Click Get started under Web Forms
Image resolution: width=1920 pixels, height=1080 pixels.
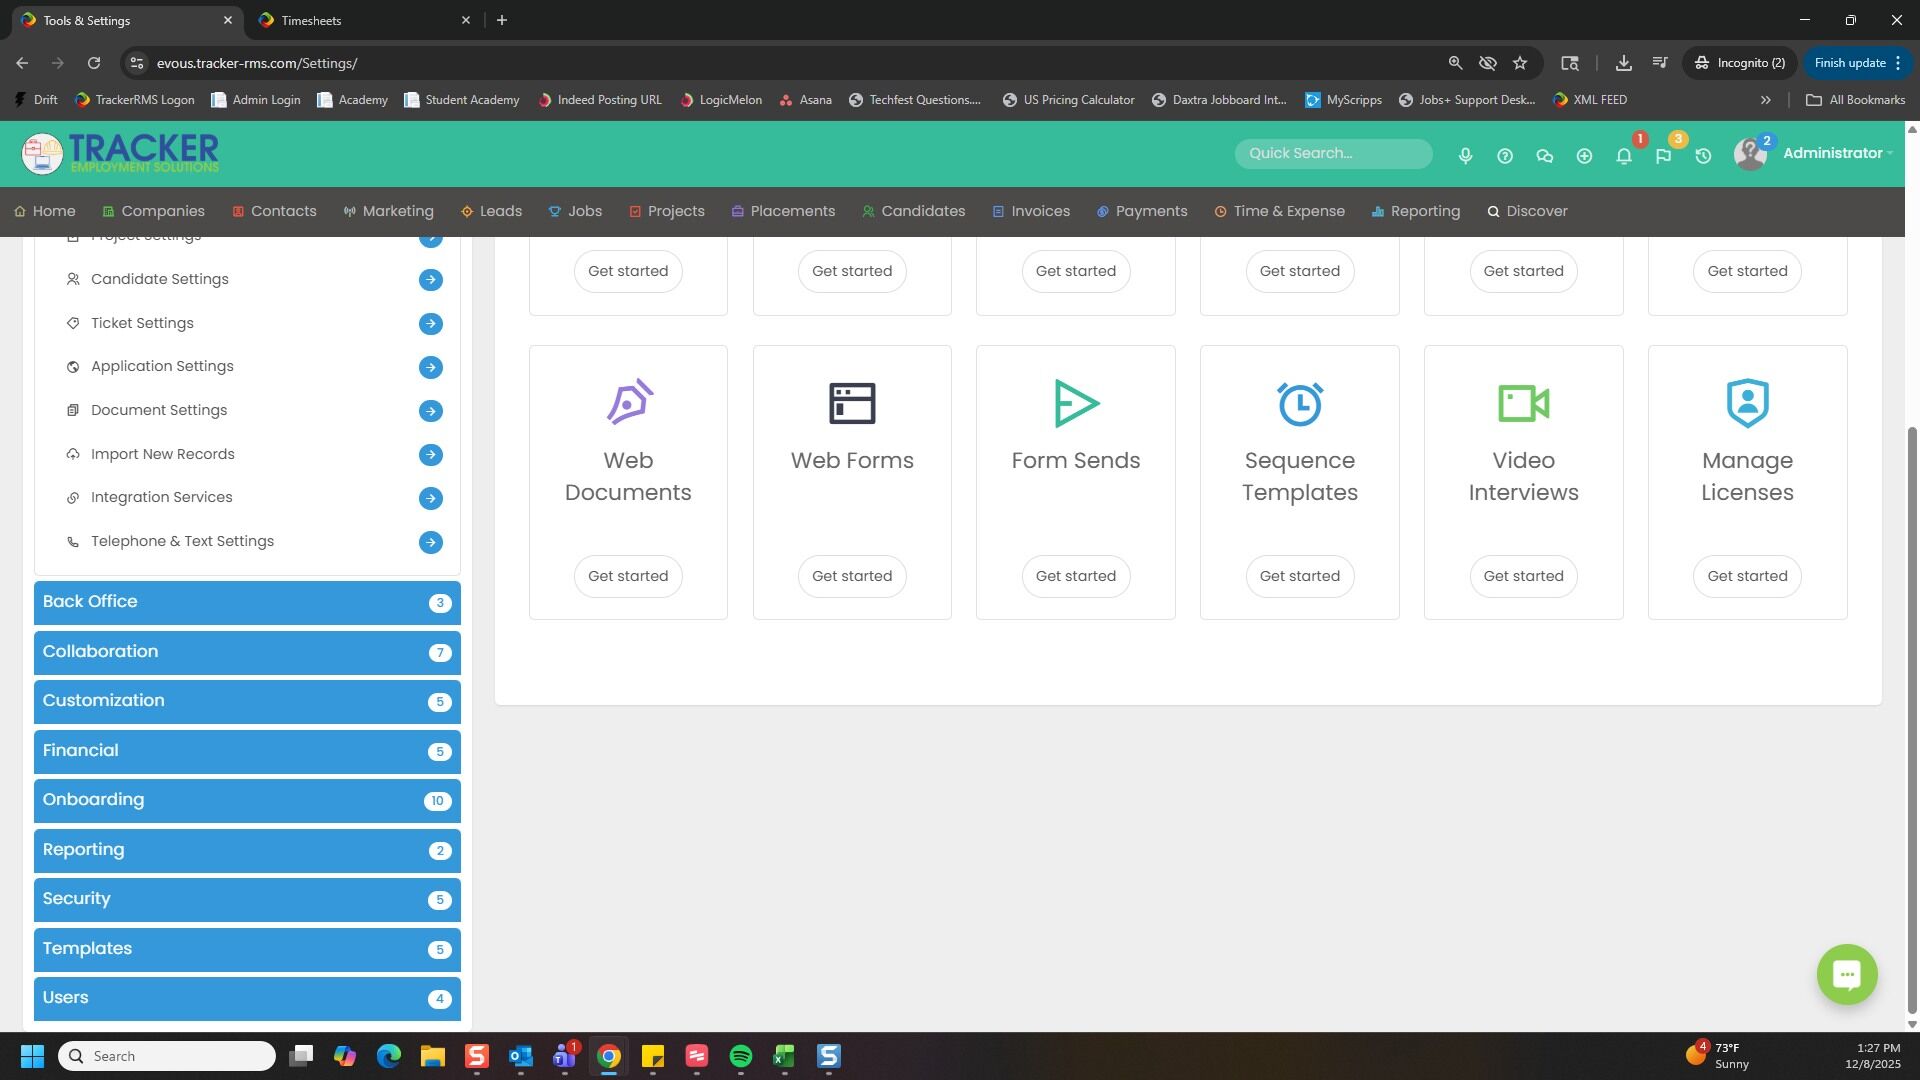tap(852, 576)
